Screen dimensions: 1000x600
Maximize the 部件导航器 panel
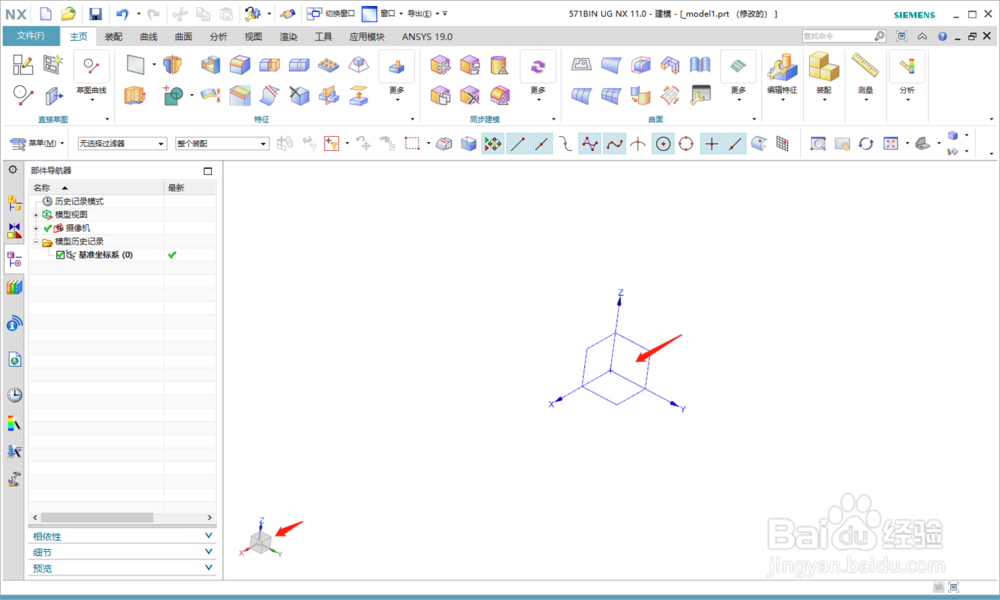[x=207, y=171]
